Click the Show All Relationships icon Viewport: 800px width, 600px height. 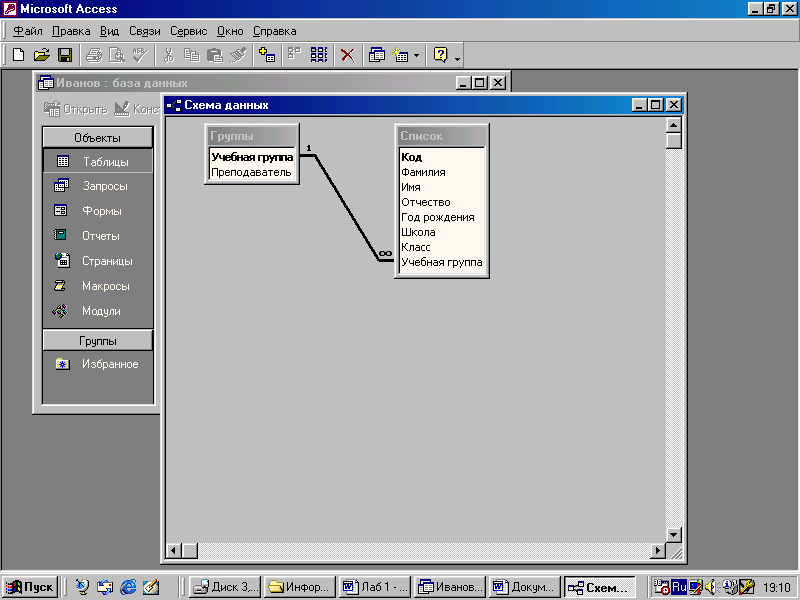319,55
